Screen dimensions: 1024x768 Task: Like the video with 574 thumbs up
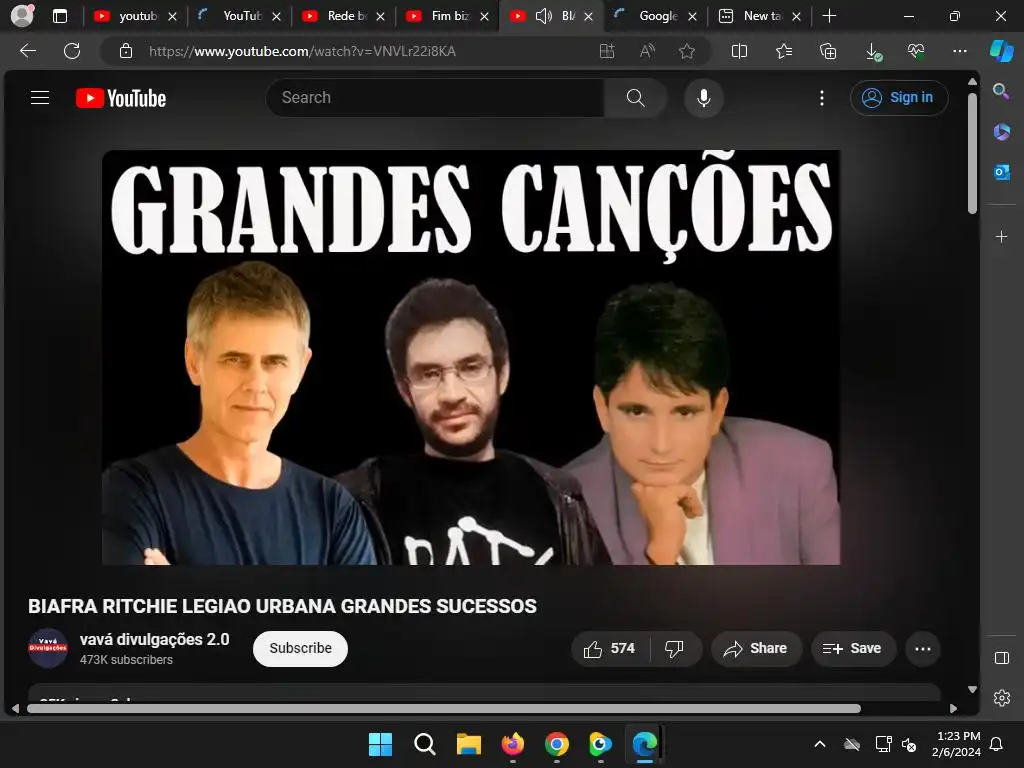pyautogui.click(x=609, y=648)
